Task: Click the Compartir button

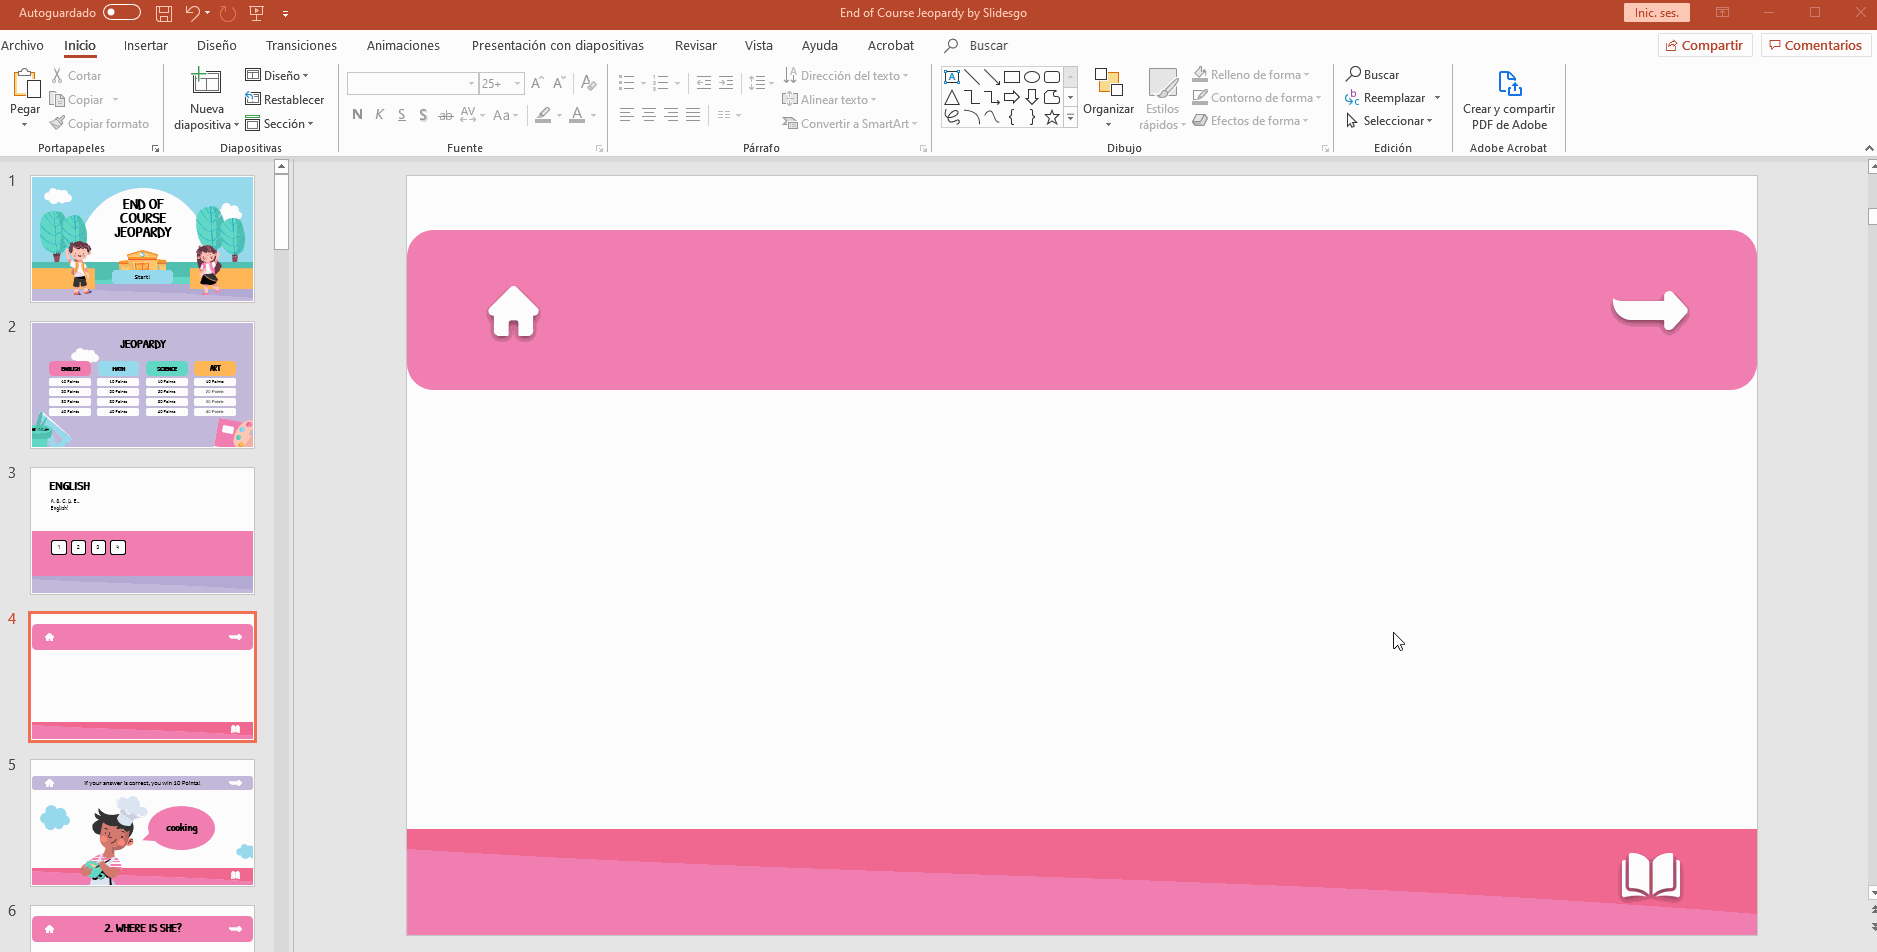Action: click(1705, 45)
